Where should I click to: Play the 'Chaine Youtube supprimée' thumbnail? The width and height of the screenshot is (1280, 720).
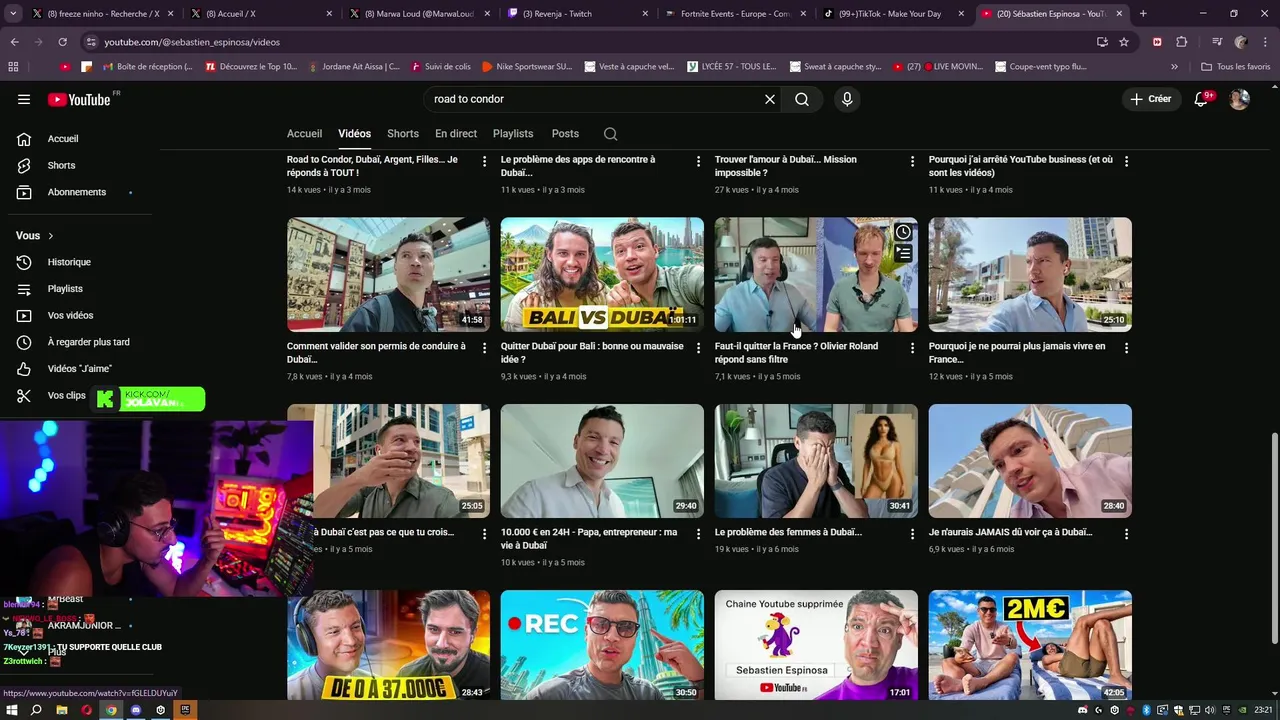(816, 645)
